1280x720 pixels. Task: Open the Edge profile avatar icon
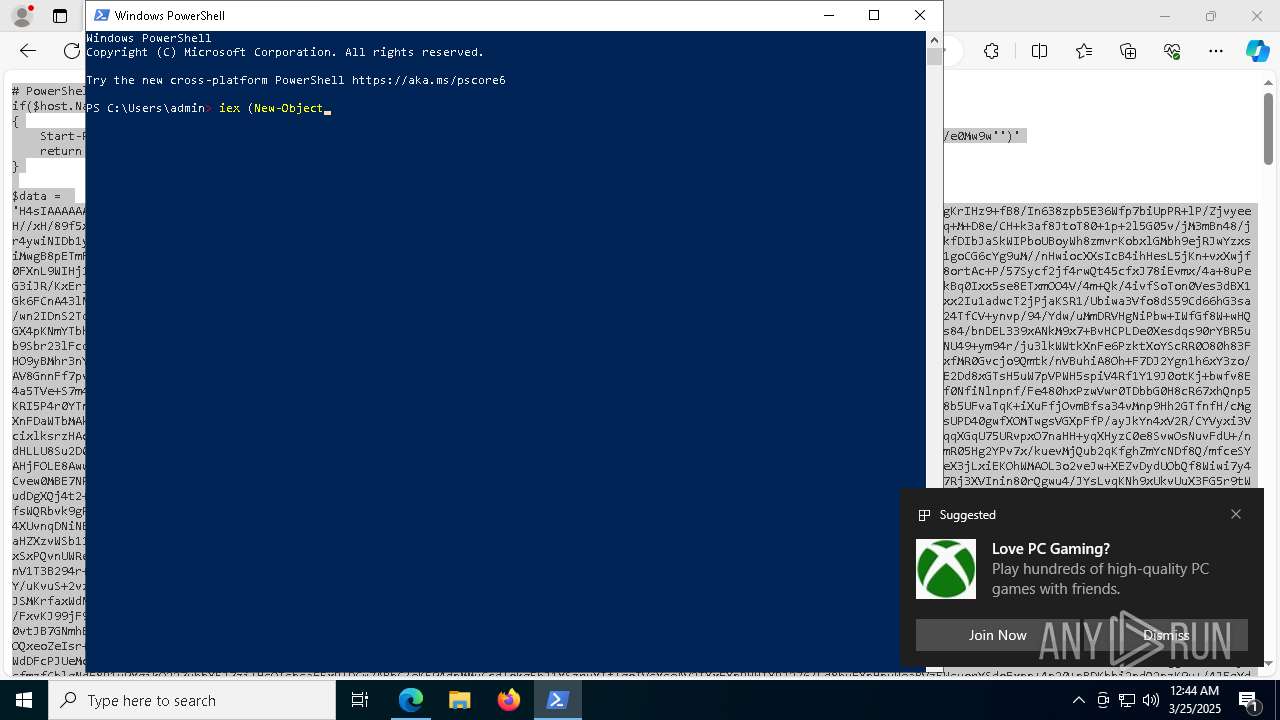point(21,16)
